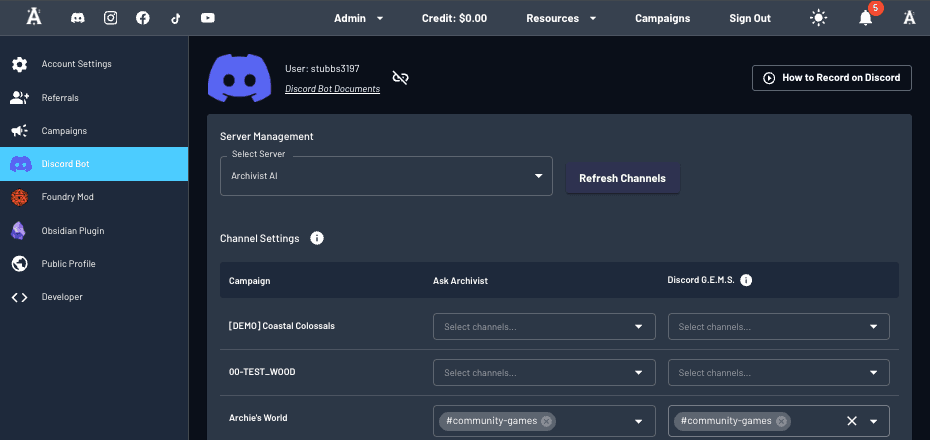Screen dimensions: 930x440
Task: Open How to Record on Discord
Action: 832,78
